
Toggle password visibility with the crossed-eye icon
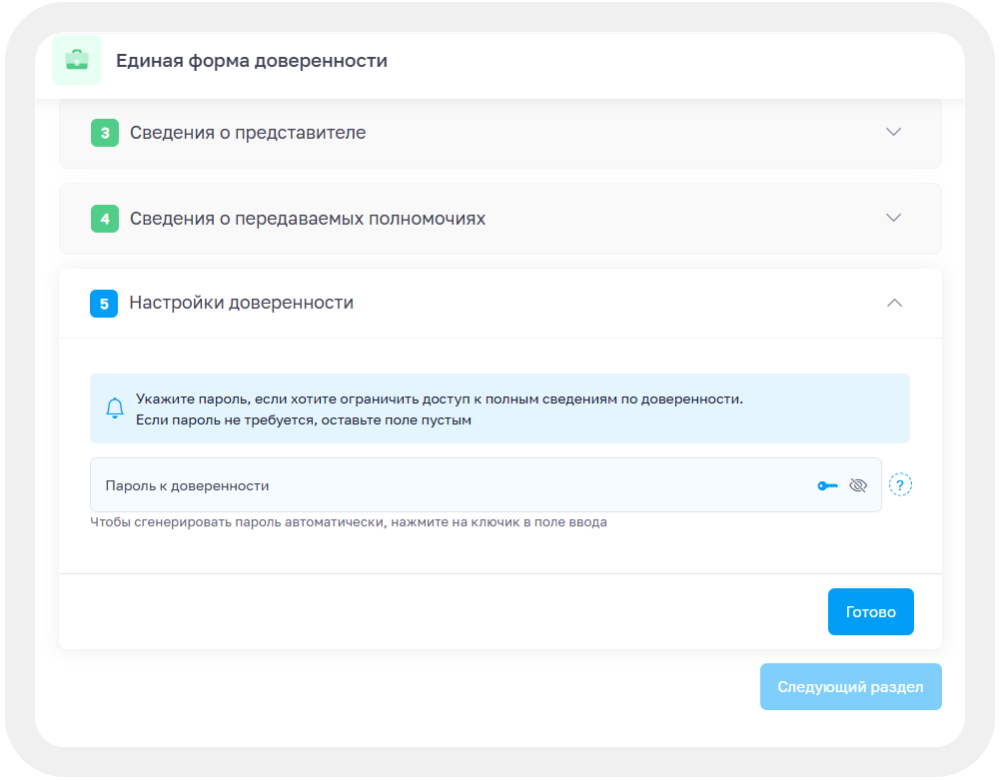point(858,484)
